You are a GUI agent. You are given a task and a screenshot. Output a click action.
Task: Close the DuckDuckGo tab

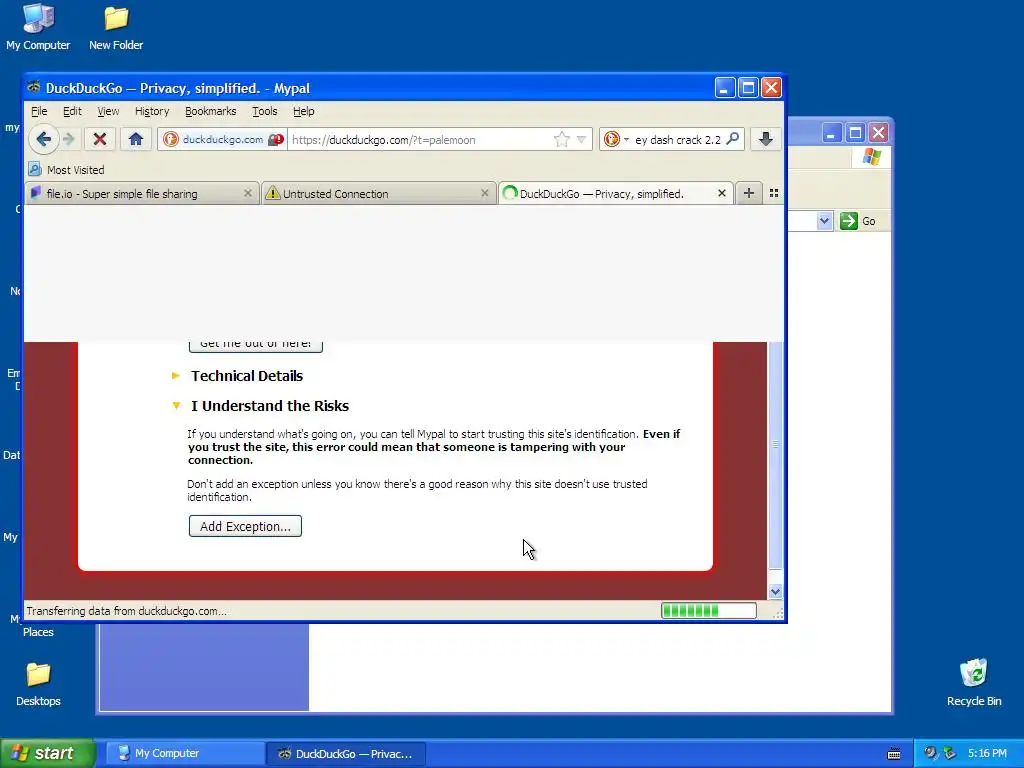[722, 193]
